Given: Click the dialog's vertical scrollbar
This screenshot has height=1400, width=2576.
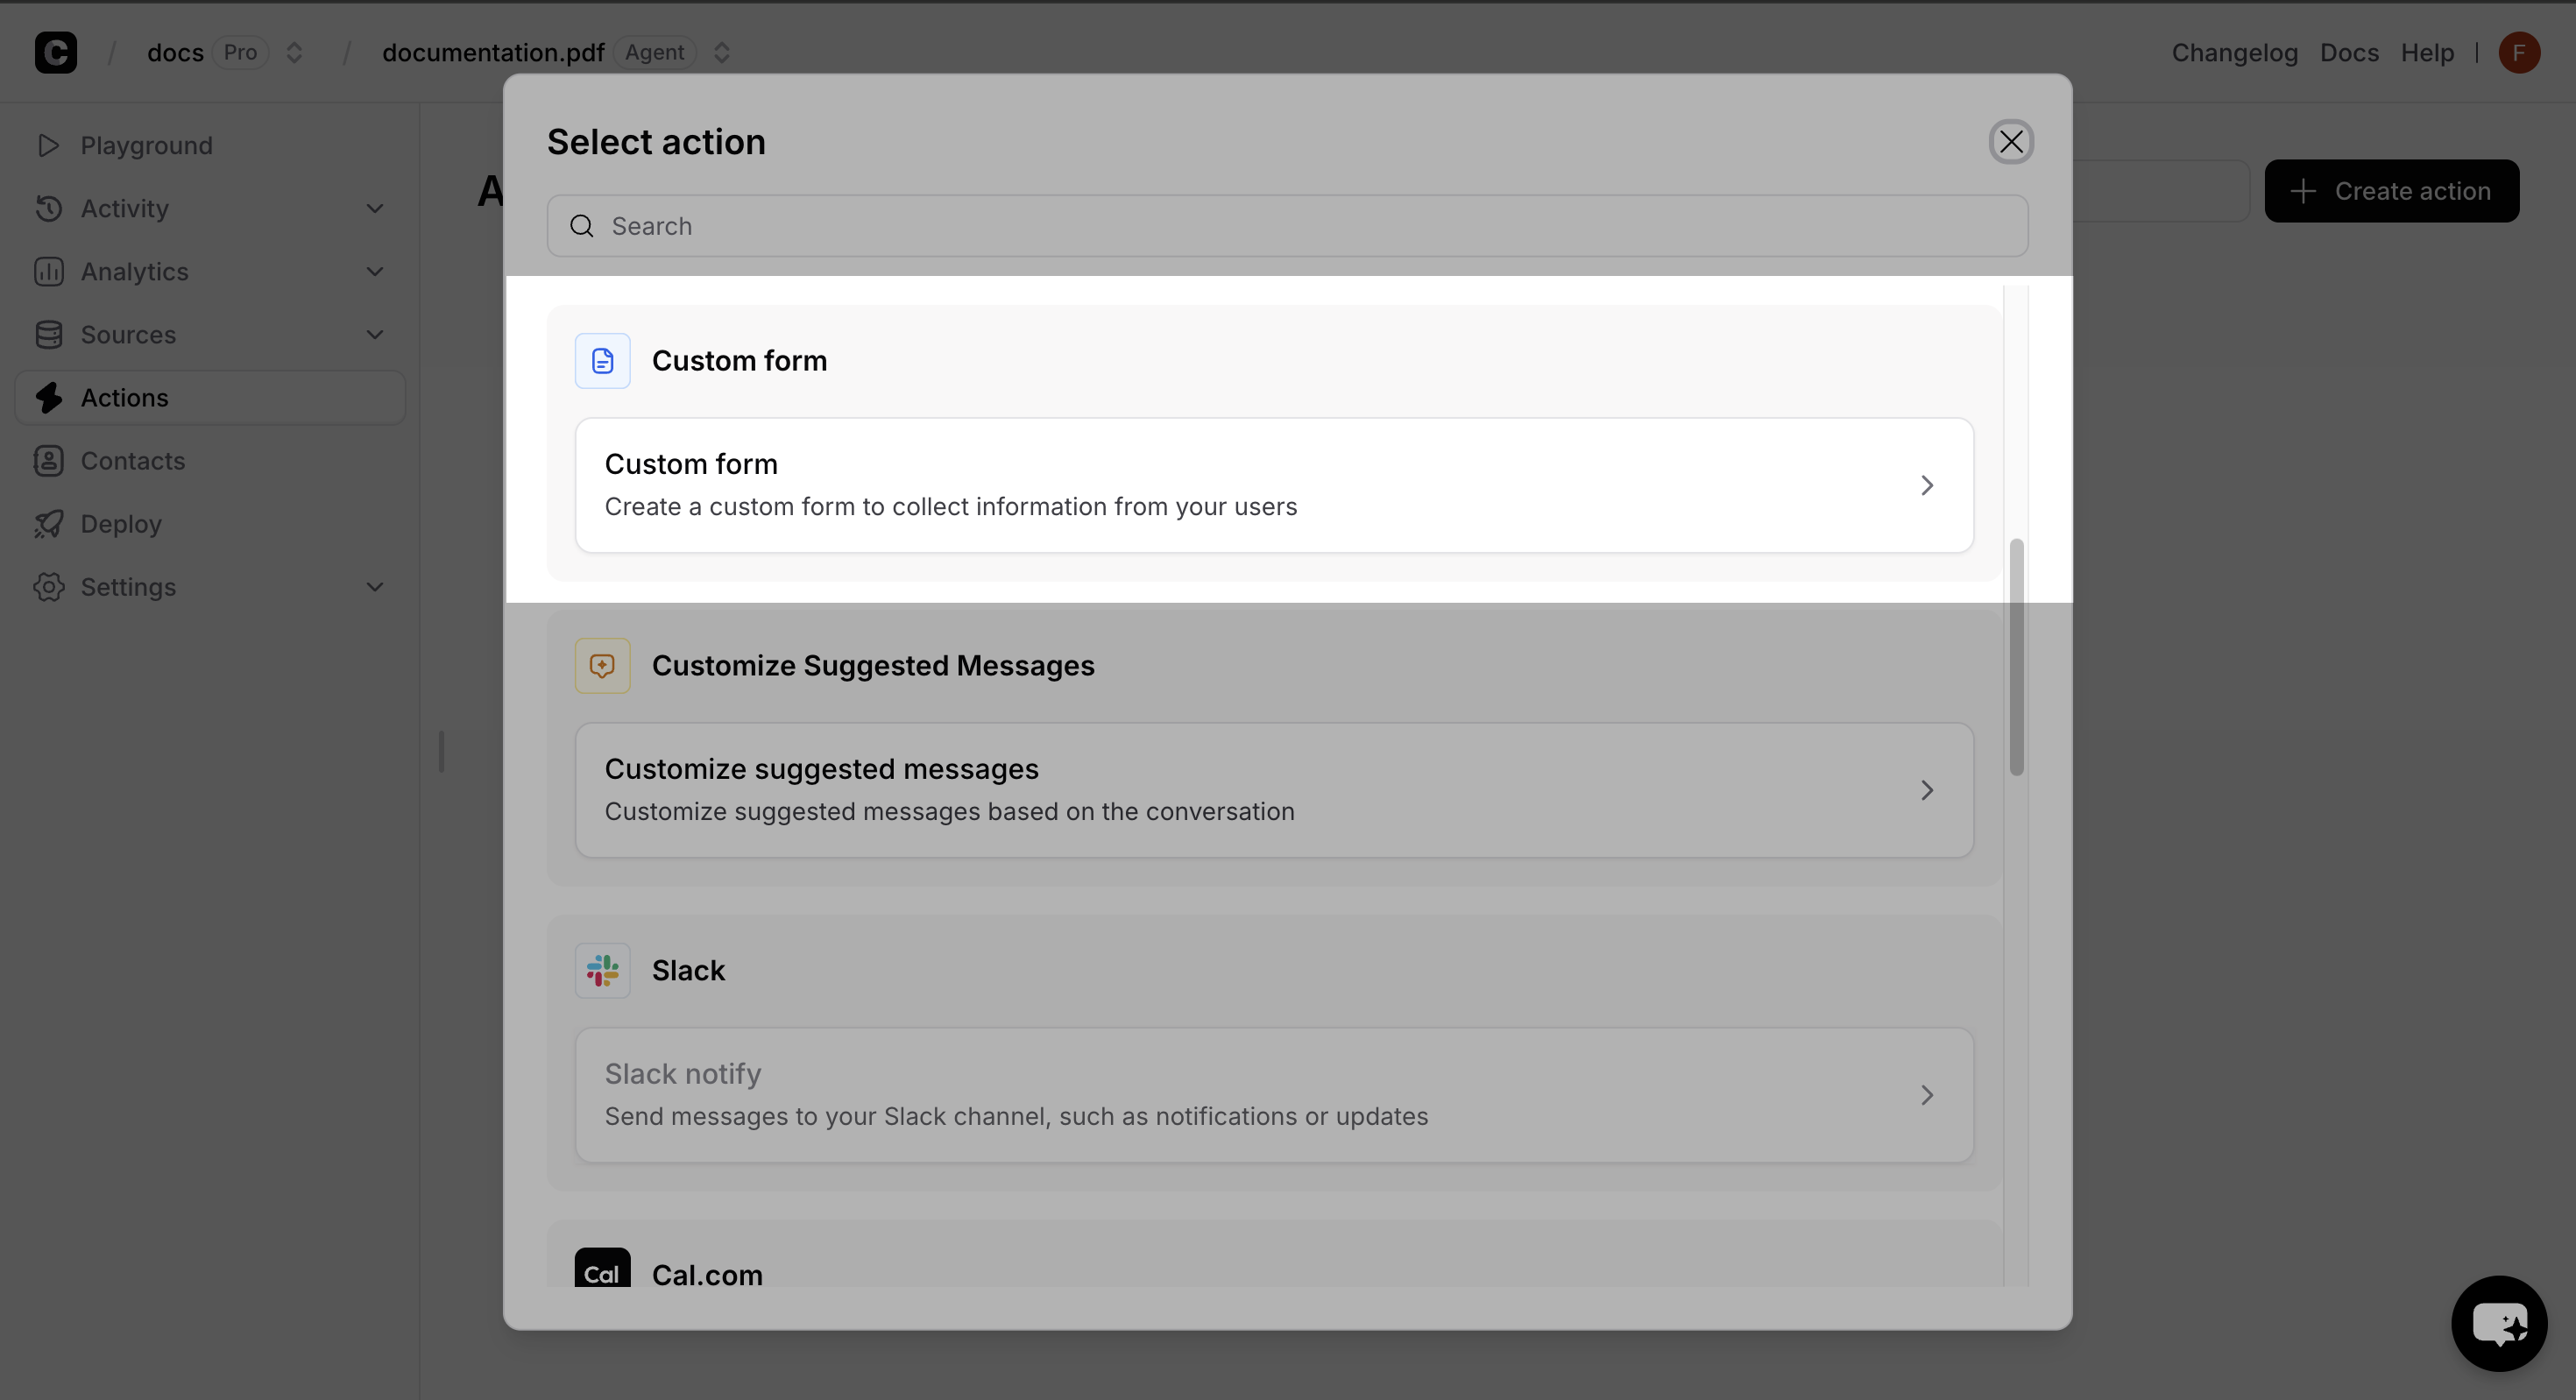Looking at the screenshot, I should pos(2016,656).
